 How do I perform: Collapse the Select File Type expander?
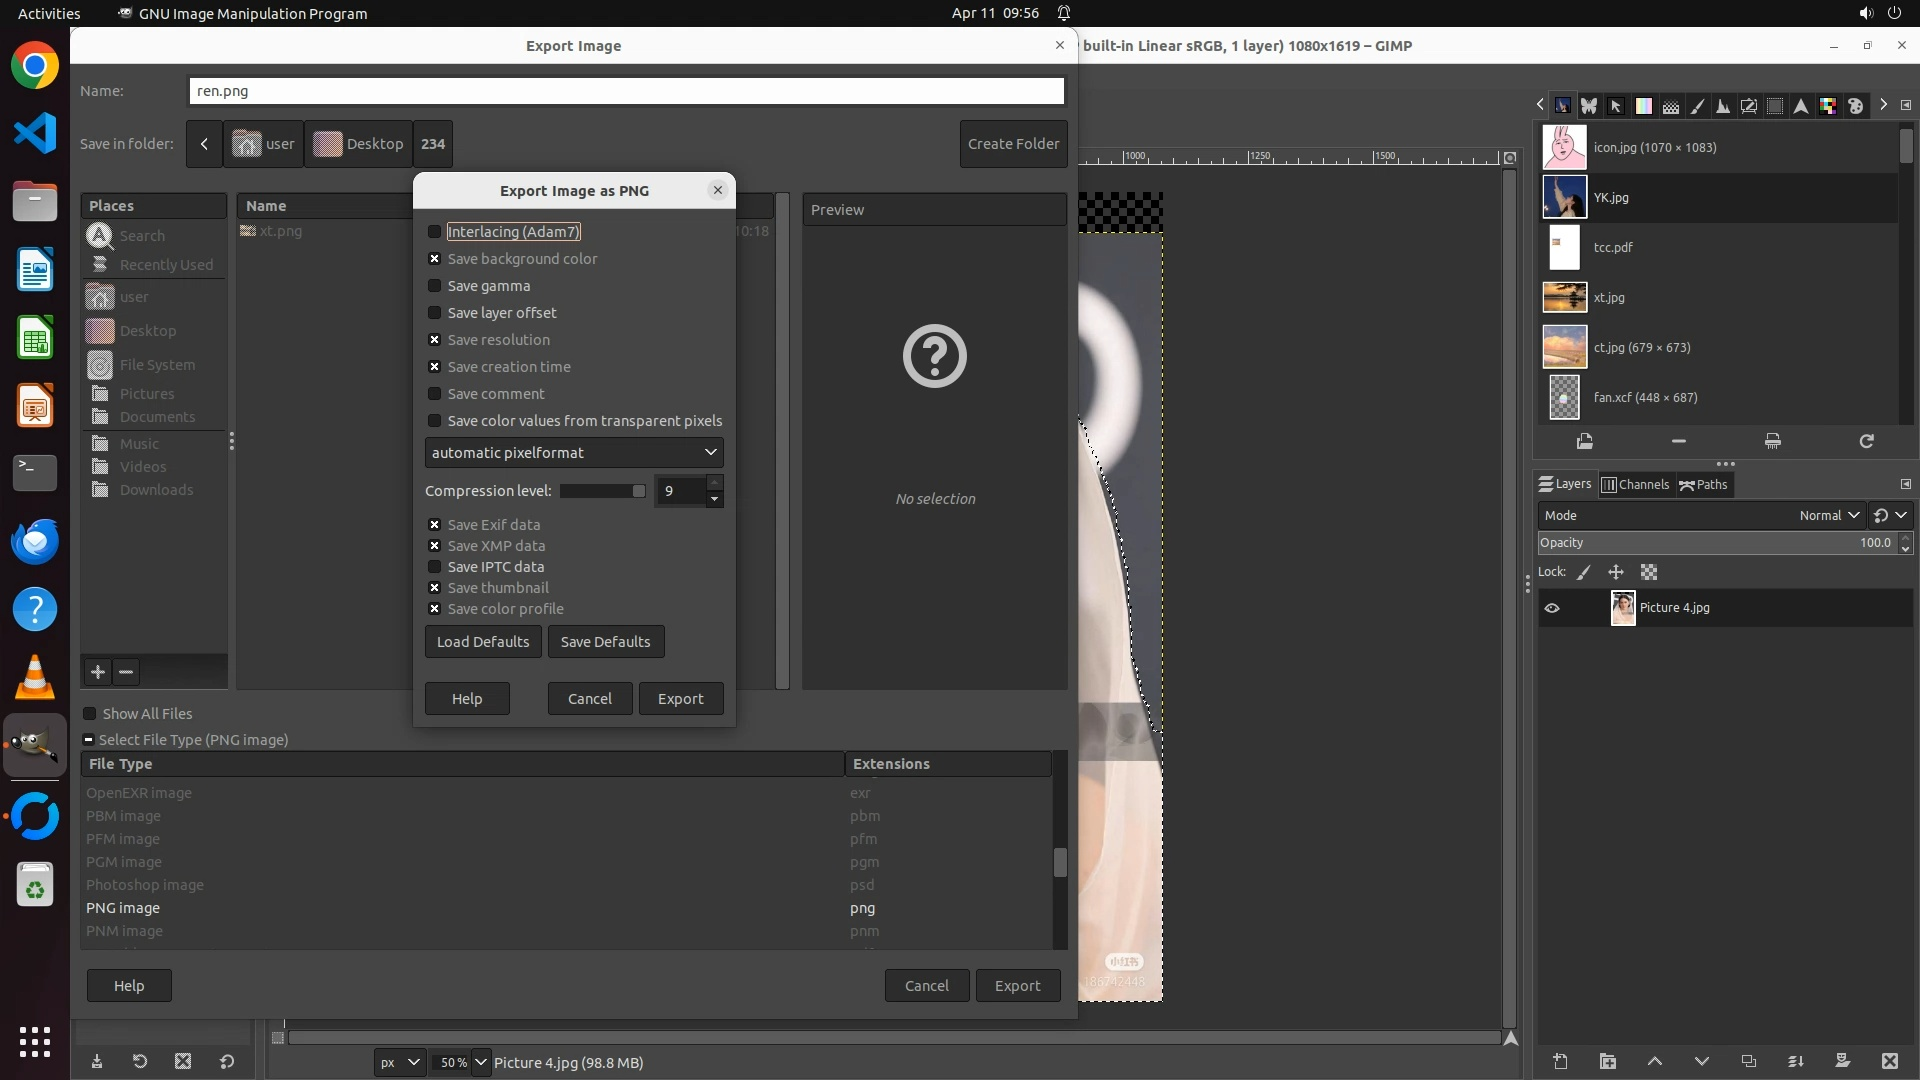click(x=89, y=740)
